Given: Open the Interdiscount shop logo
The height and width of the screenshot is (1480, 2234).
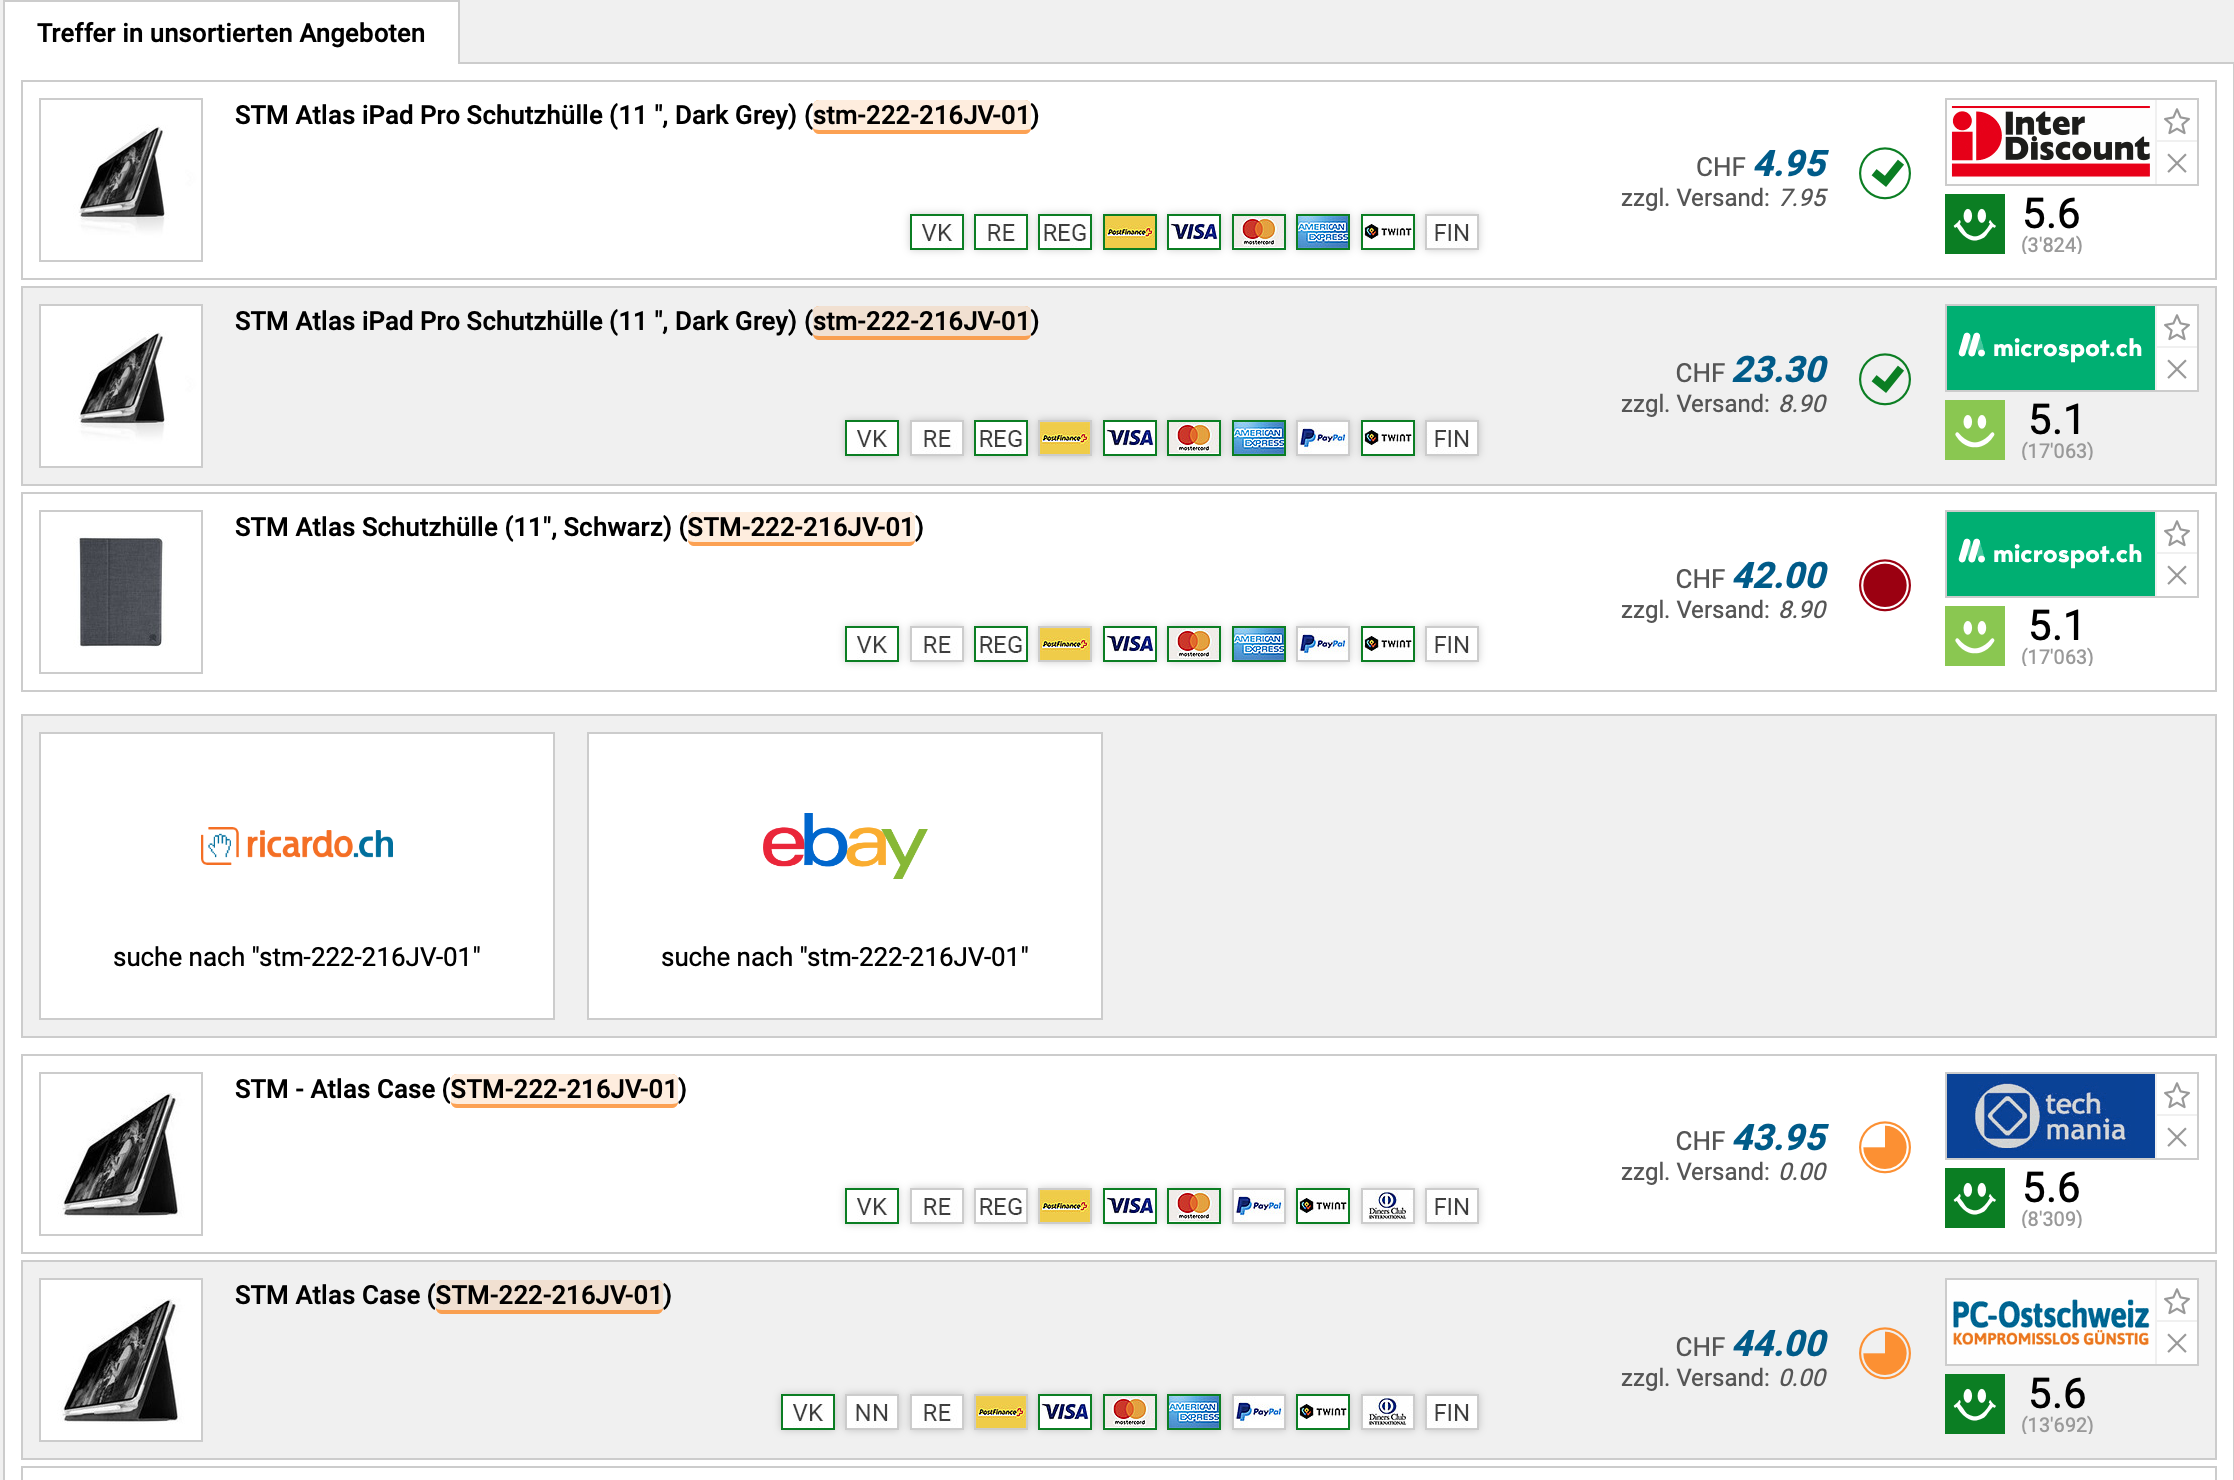Looking at the screenshot, I should click(2050, 143).
